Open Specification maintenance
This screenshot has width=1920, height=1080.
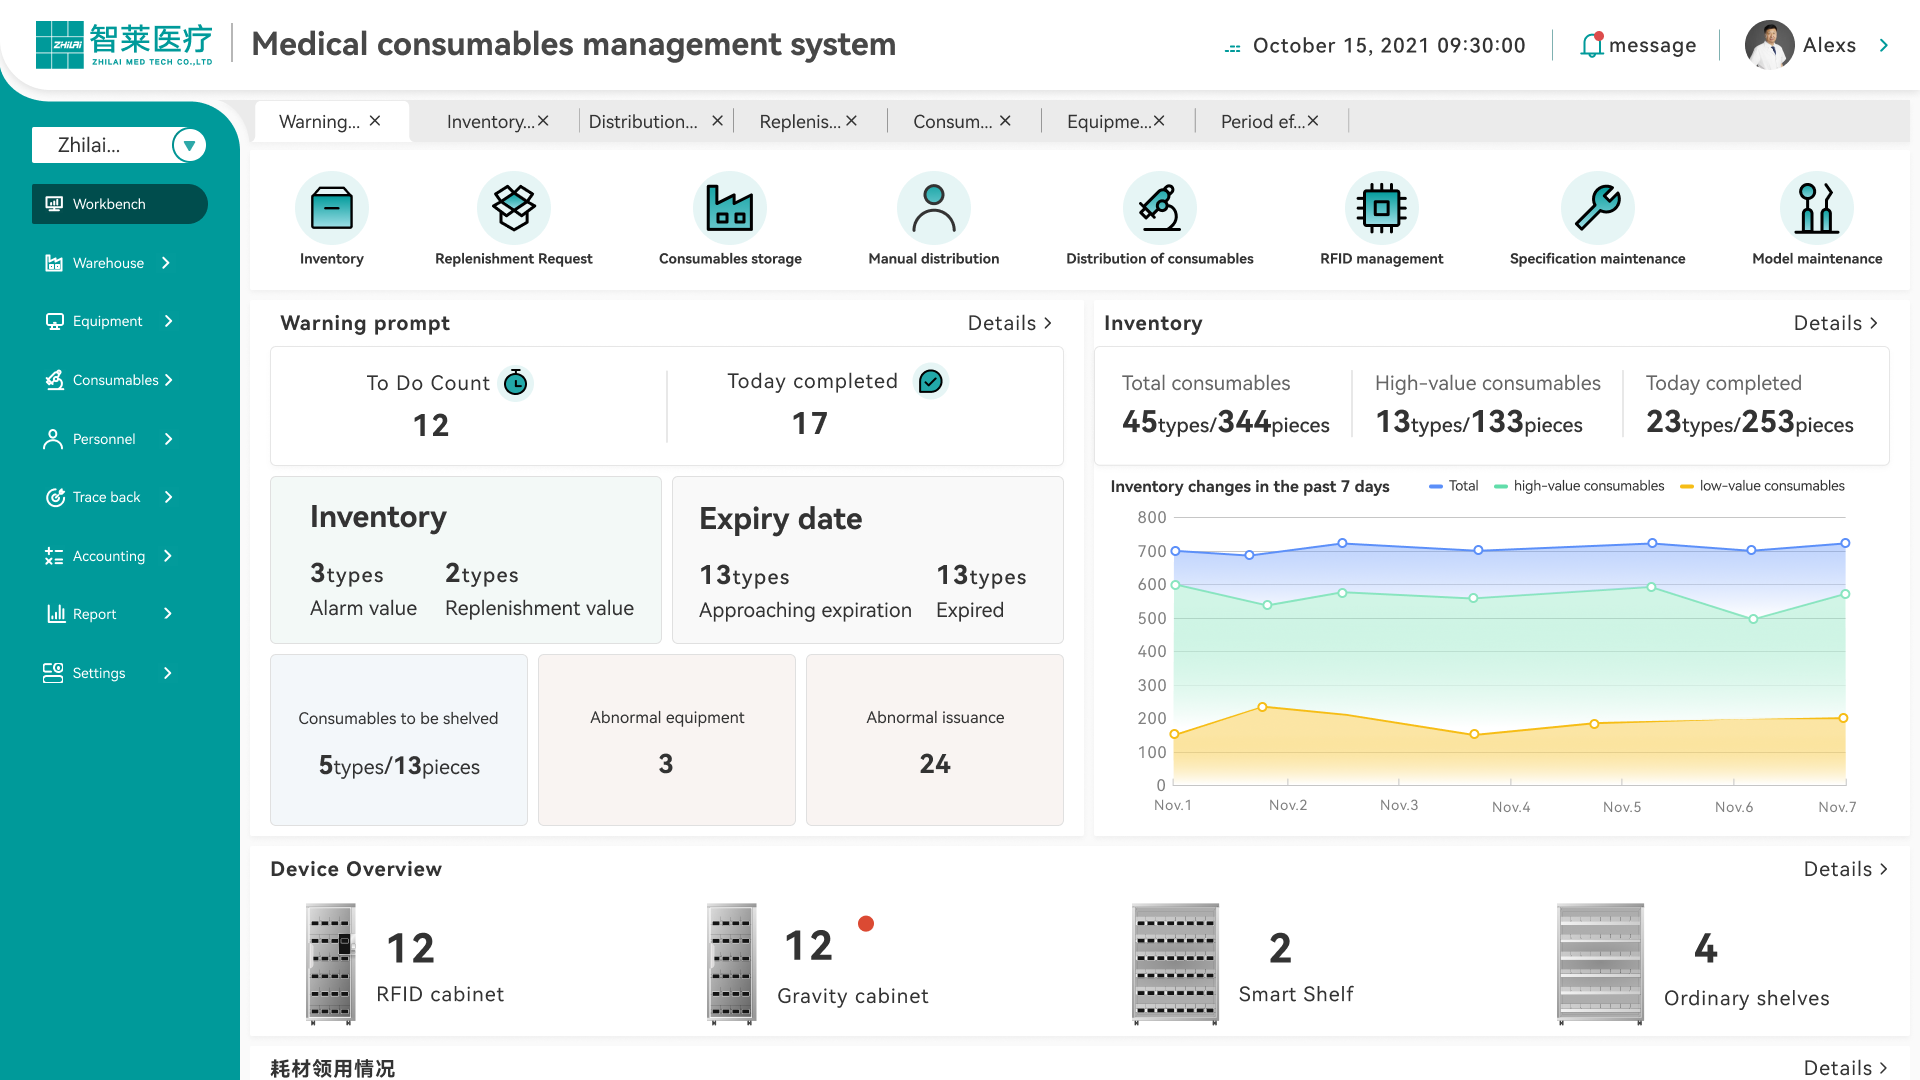point(1597,217)
